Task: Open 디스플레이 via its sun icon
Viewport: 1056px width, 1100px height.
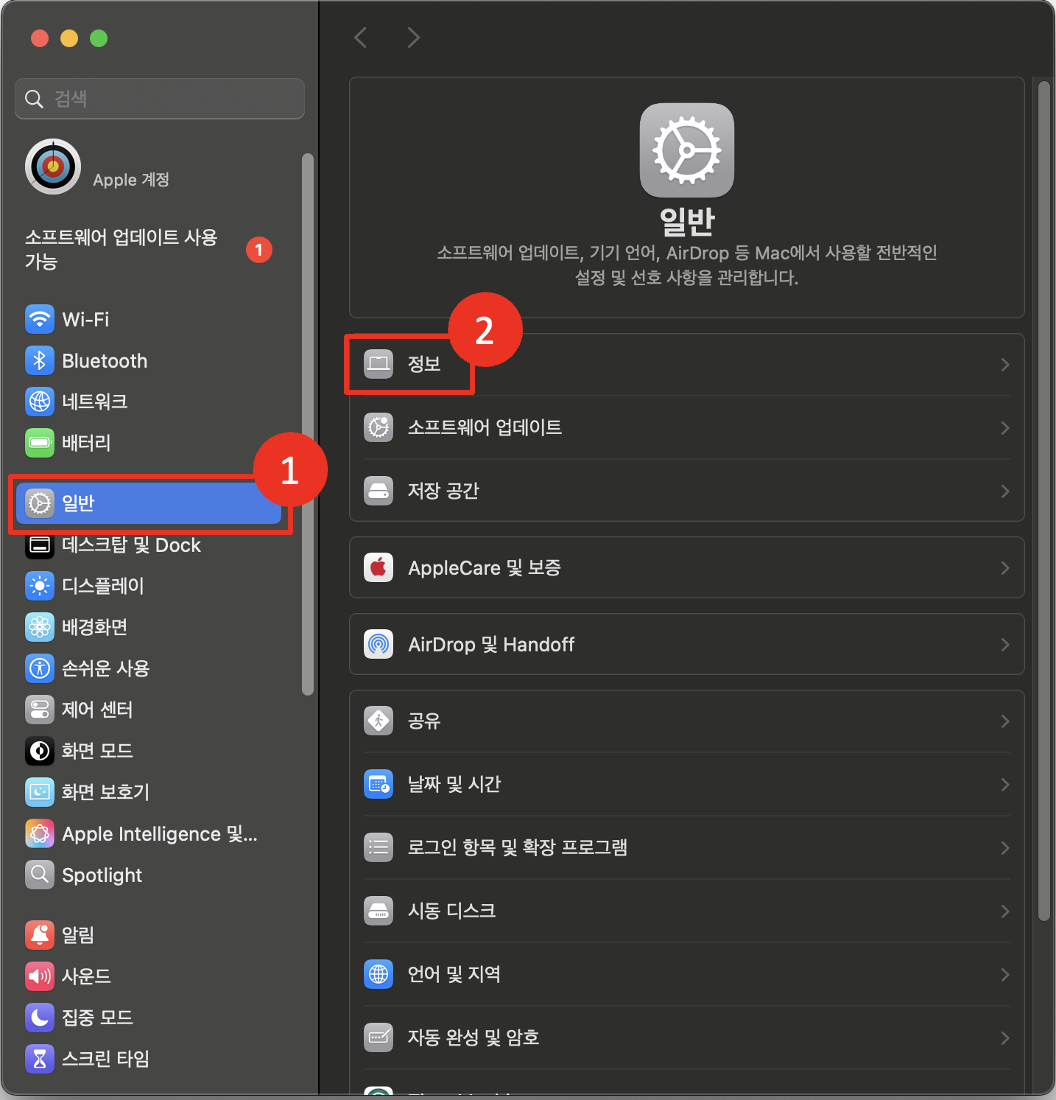Action: pos(39,586)
